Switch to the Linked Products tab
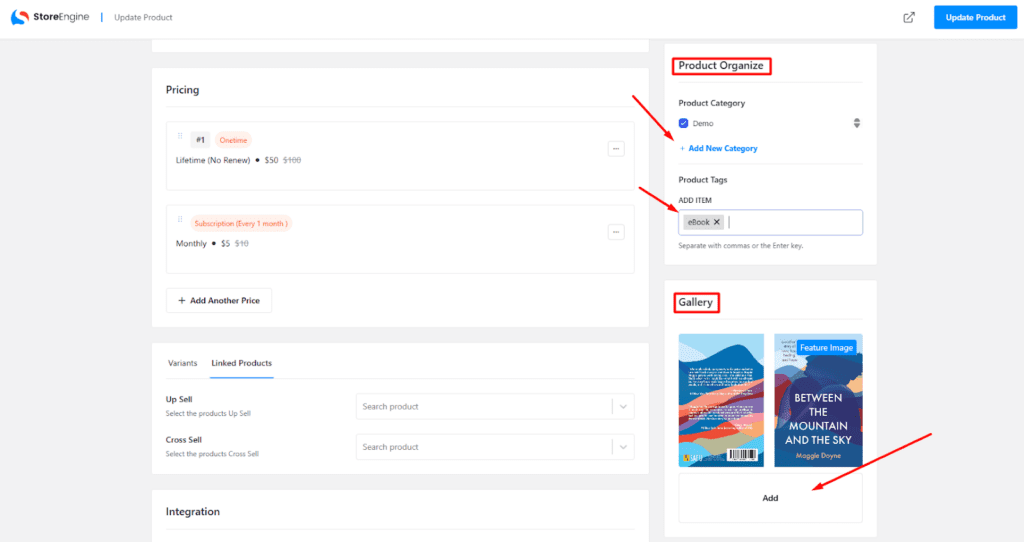The width and height of the screenshot is (1024, 542). tap(242, 363)
